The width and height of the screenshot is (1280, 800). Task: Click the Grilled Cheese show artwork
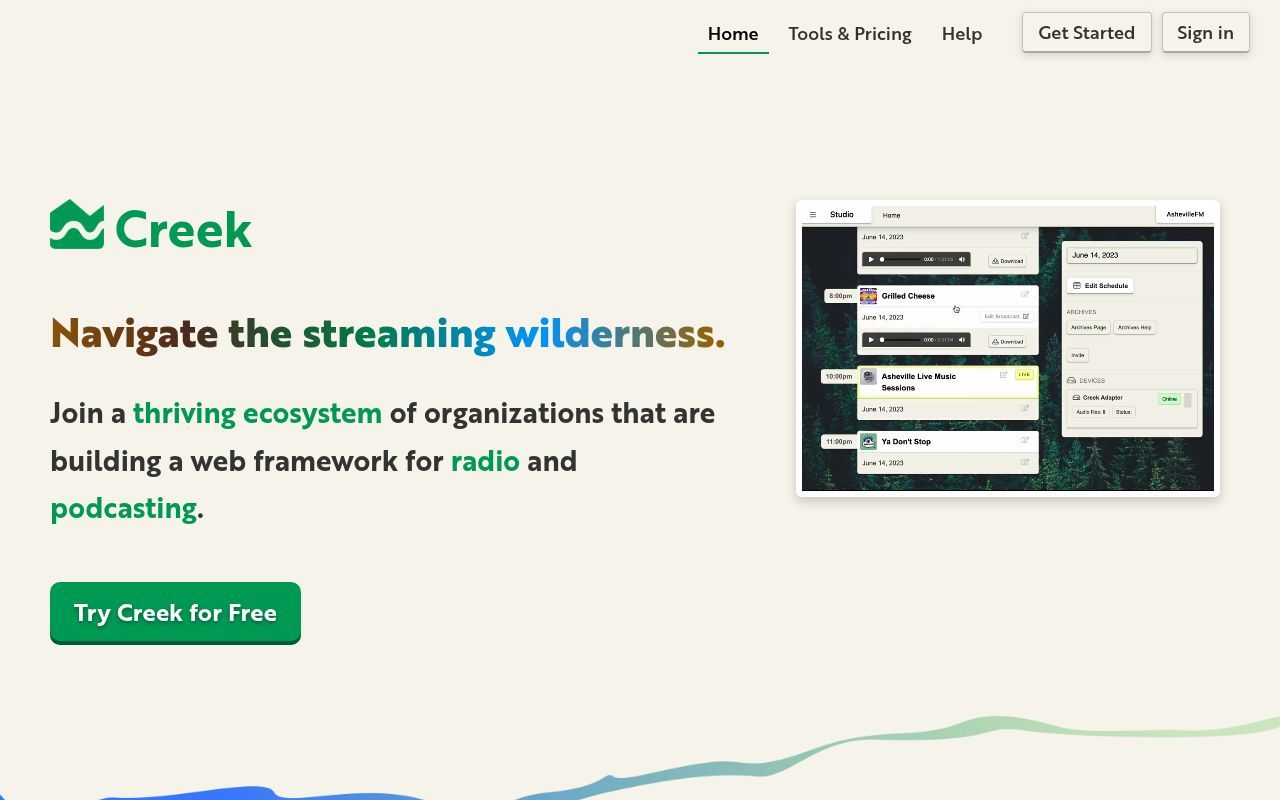pyautogui.click(x=868, y=296)
